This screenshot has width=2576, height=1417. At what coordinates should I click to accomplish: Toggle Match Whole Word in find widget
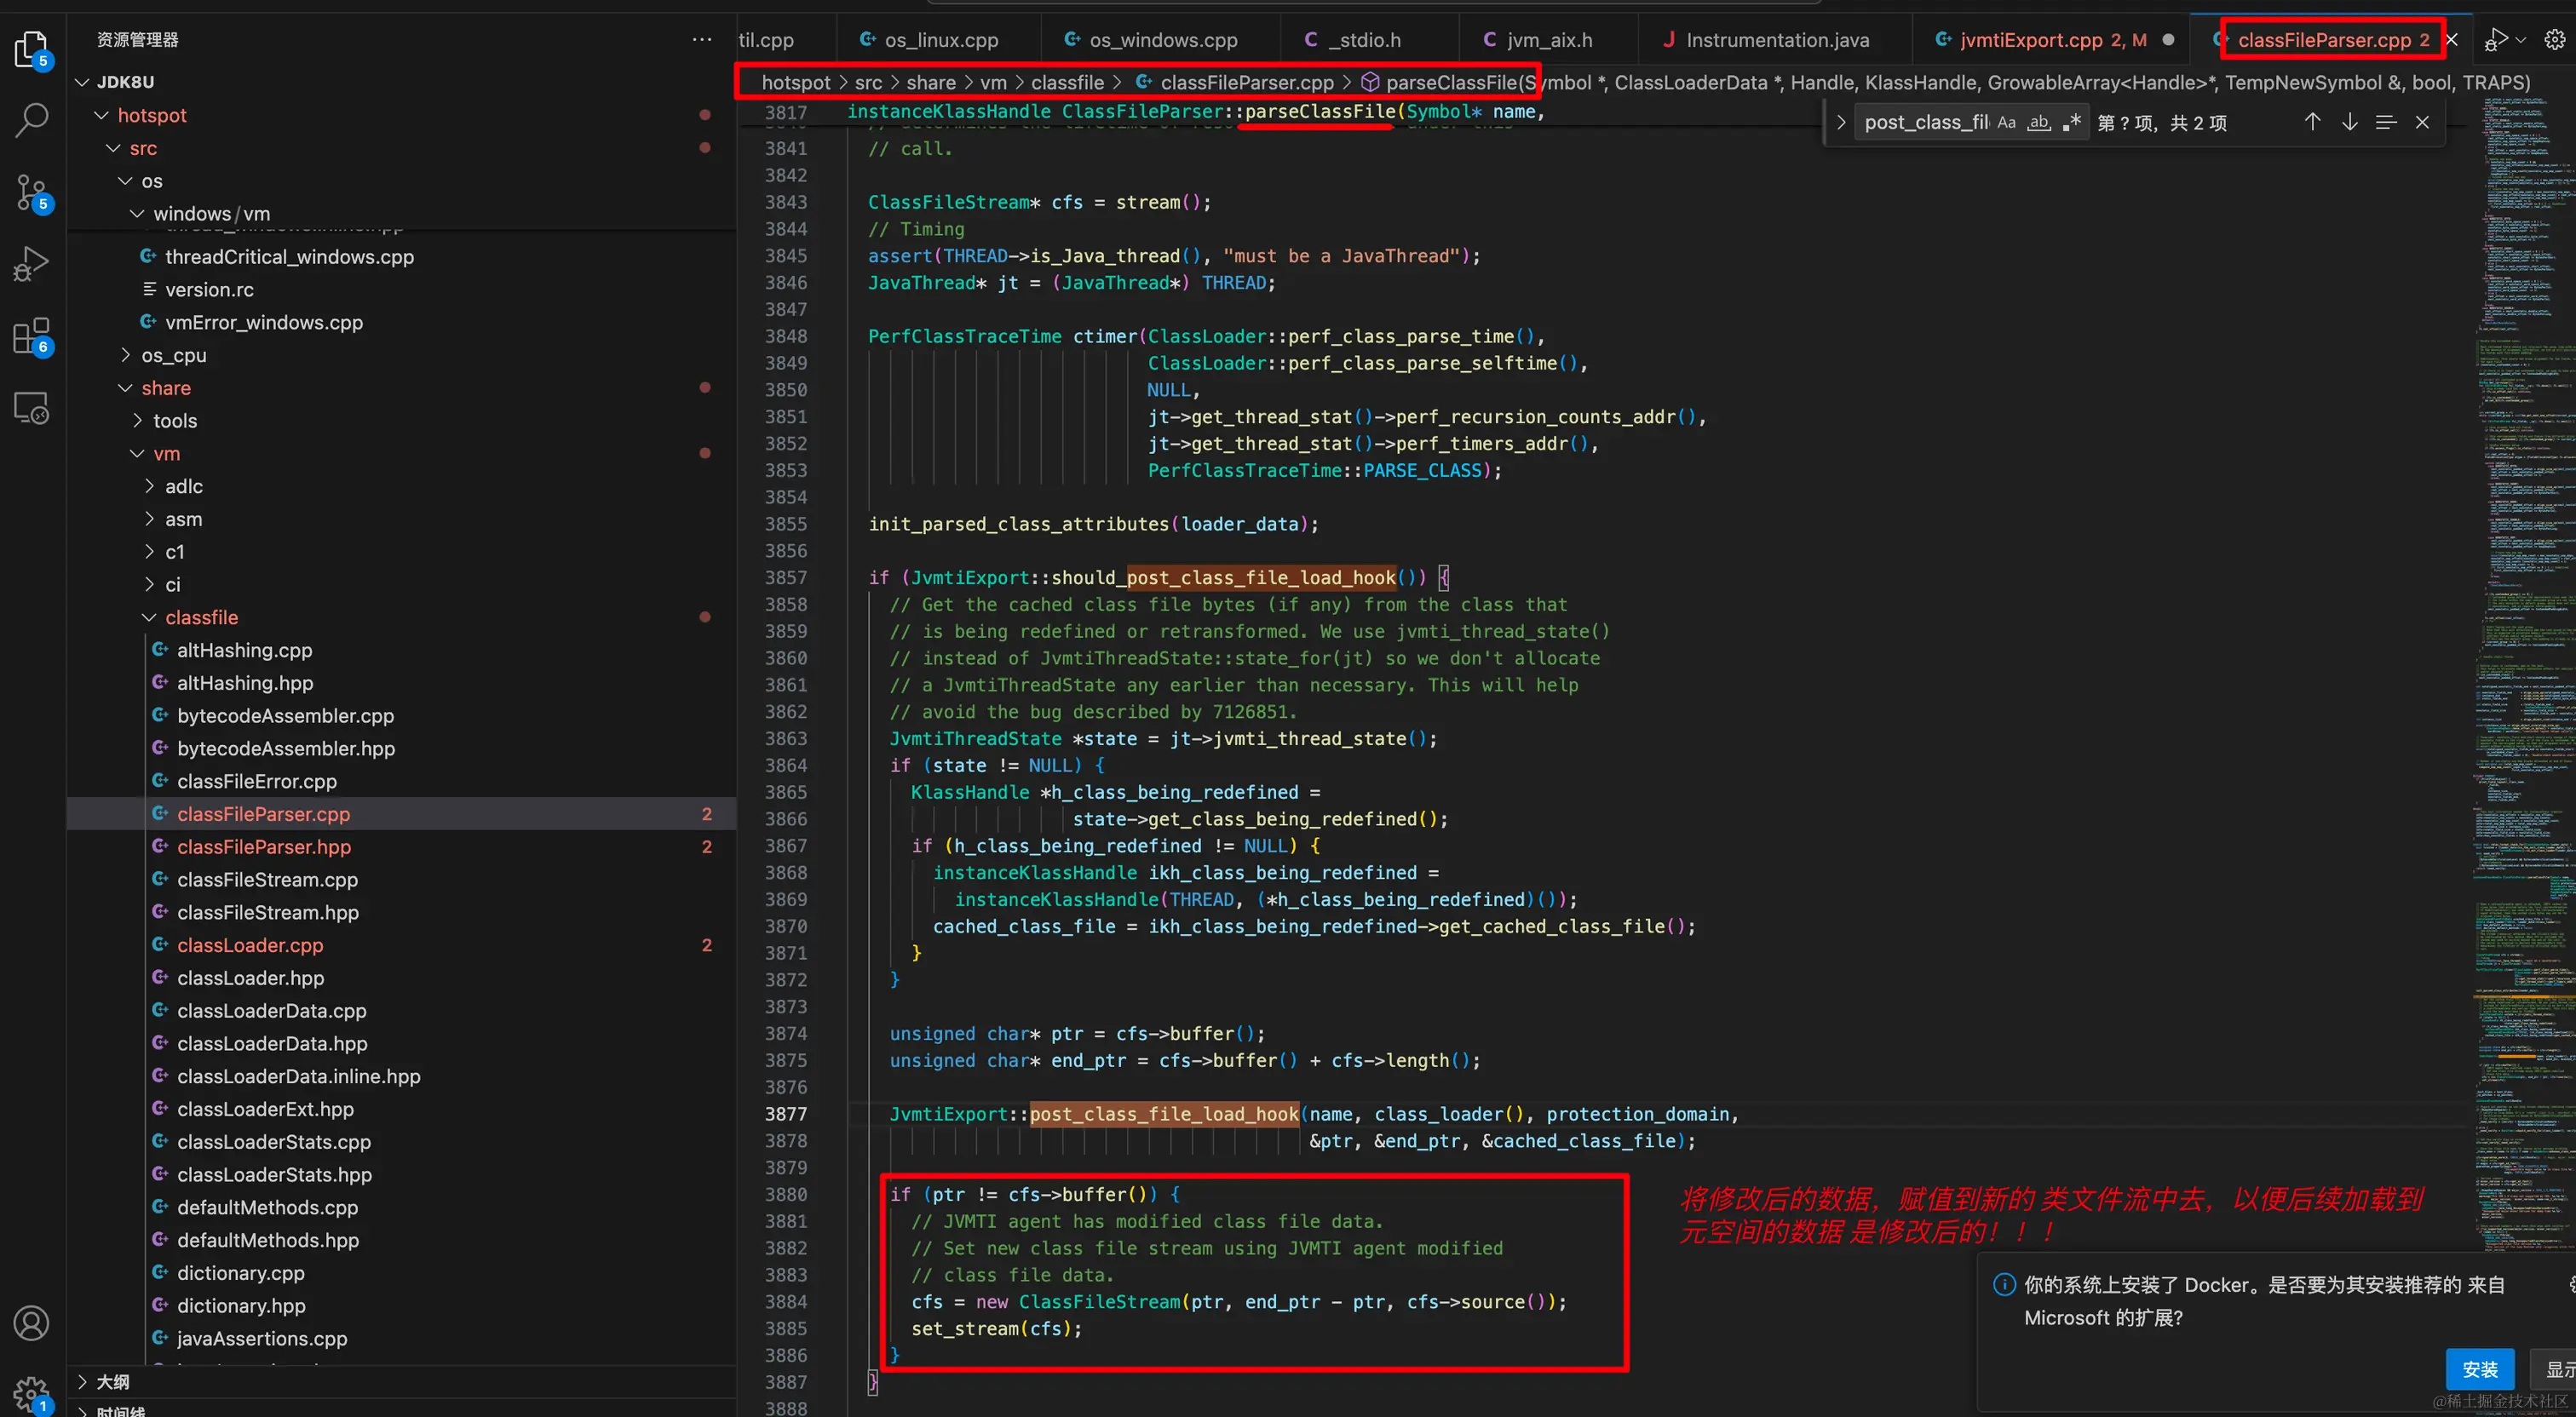(x=2038, y=122)
